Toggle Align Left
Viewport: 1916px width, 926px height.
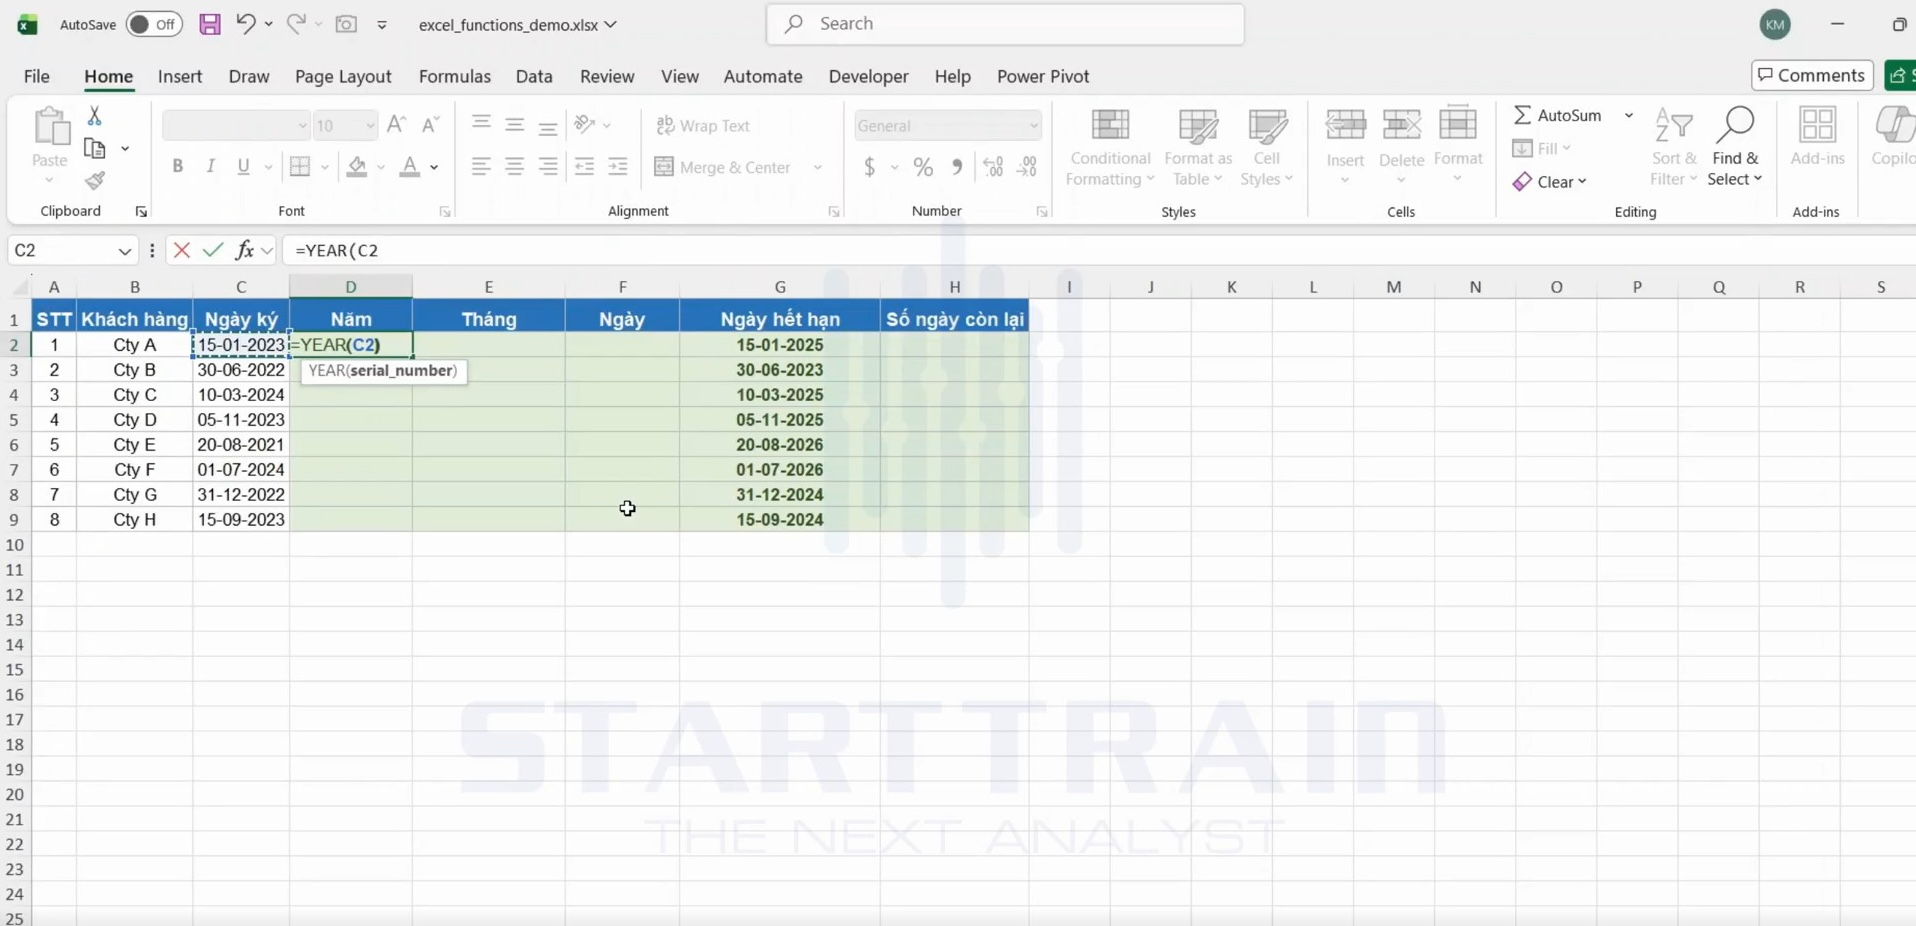(481, 167)
